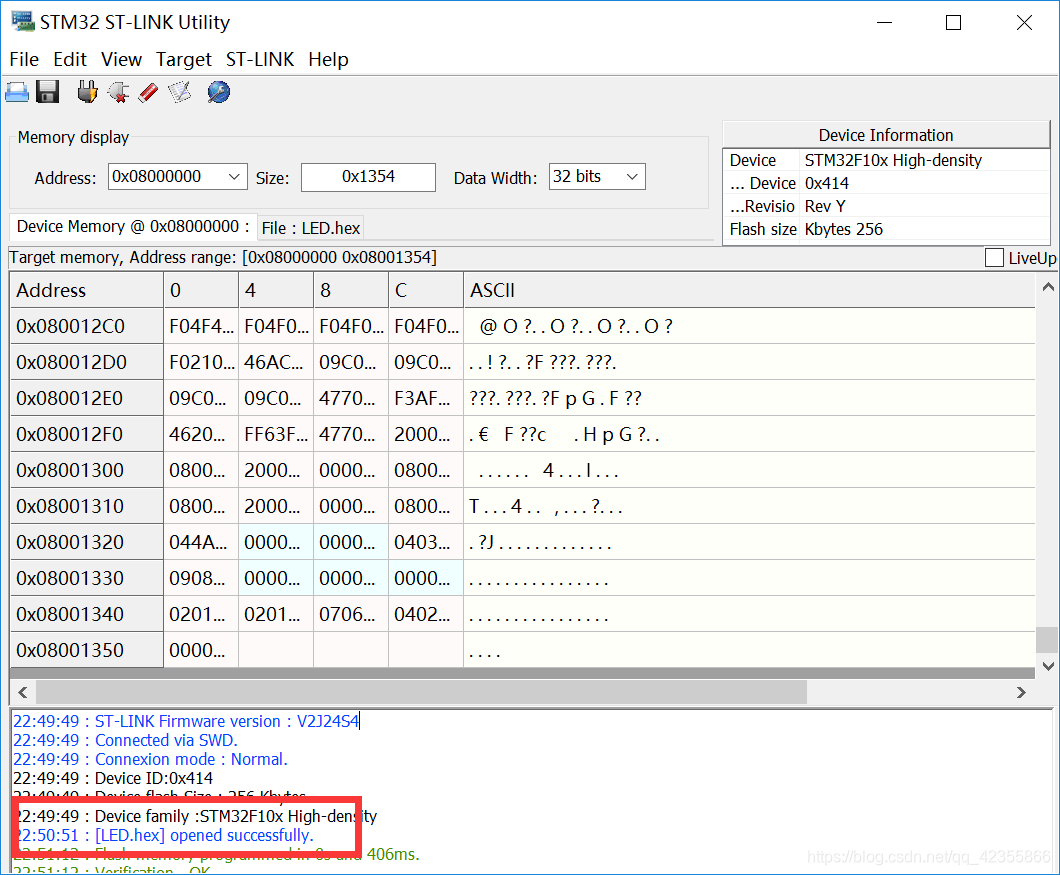Click the Connect to target plug icon

point(87,92)
